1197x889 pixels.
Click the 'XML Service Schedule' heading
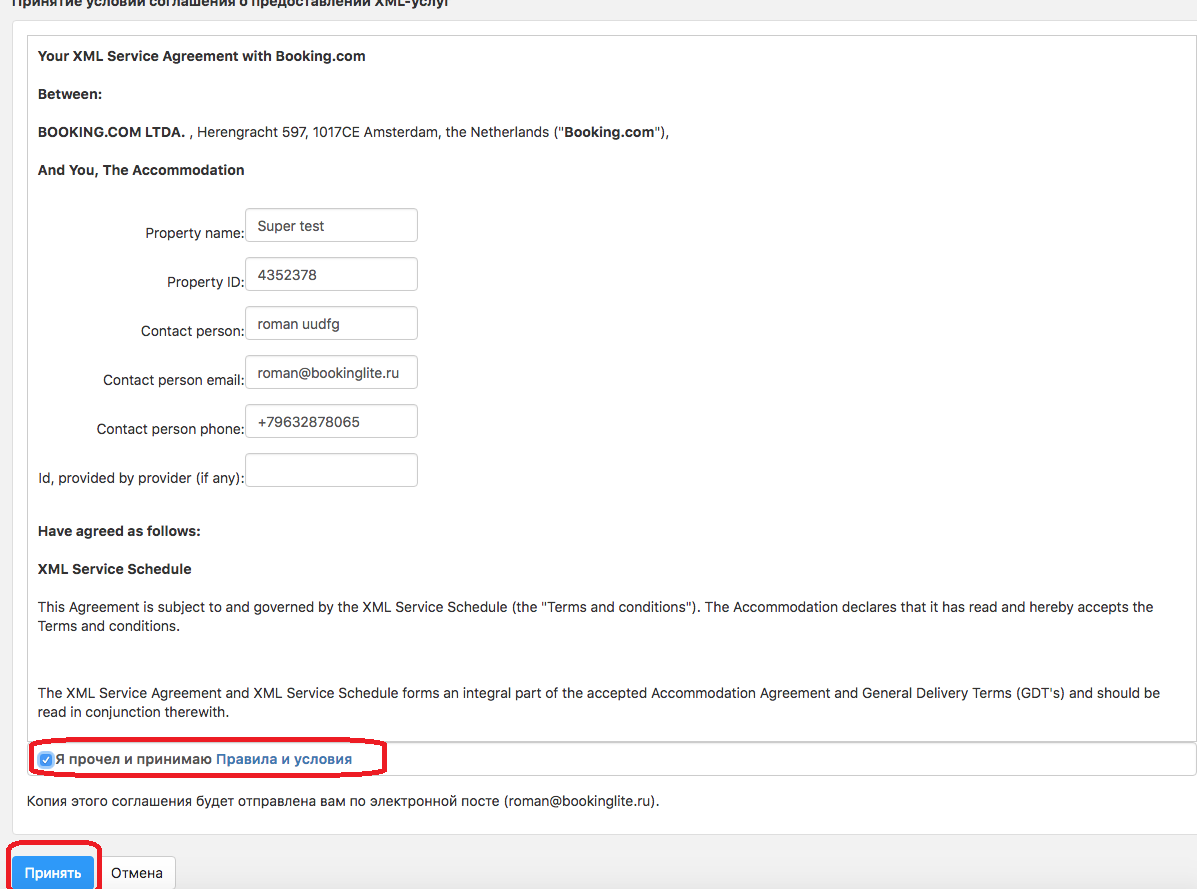[115, 569]
